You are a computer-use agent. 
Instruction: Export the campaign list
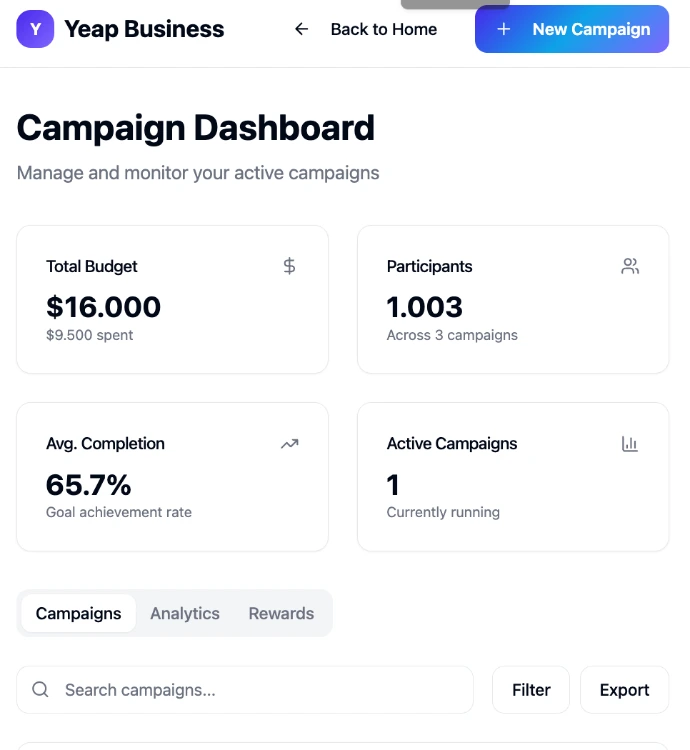click(624, 690)
